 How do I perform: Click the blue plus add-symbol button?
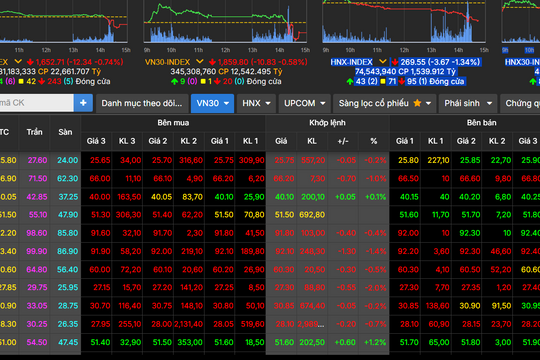[x=83, y=103]
